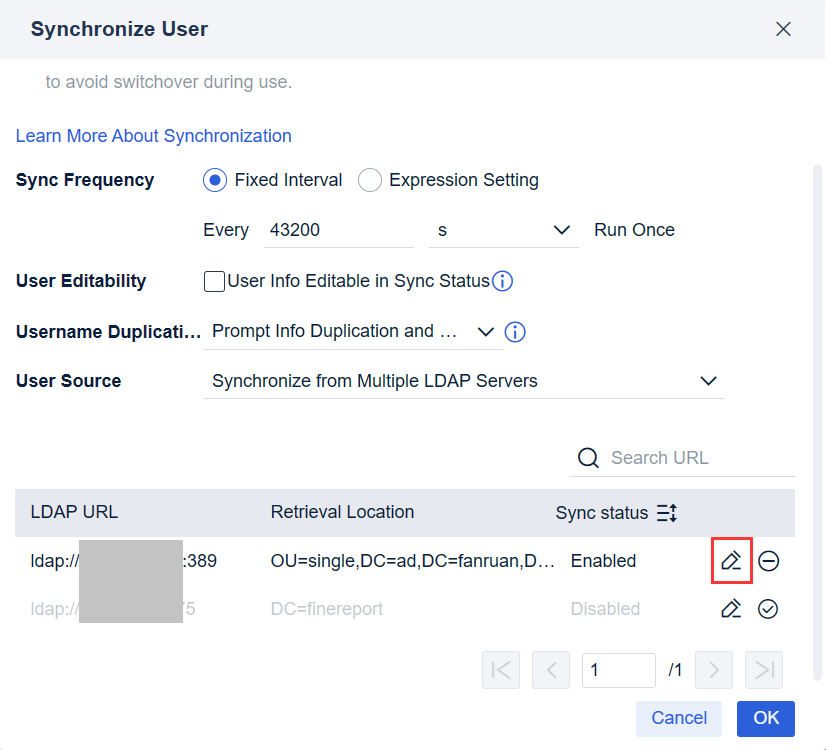Go to the next page of LDAP servers

coord(713,670)
